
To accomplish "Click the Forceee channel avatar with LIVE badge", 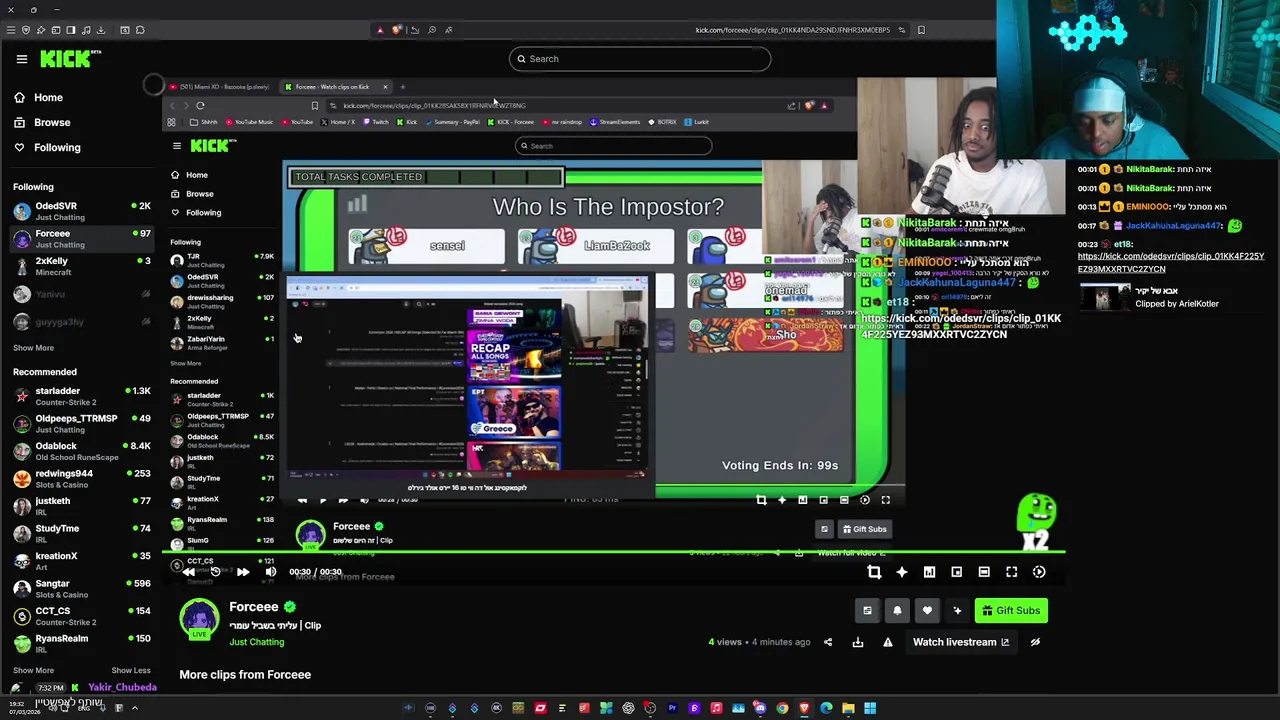I will click(199, 619).
